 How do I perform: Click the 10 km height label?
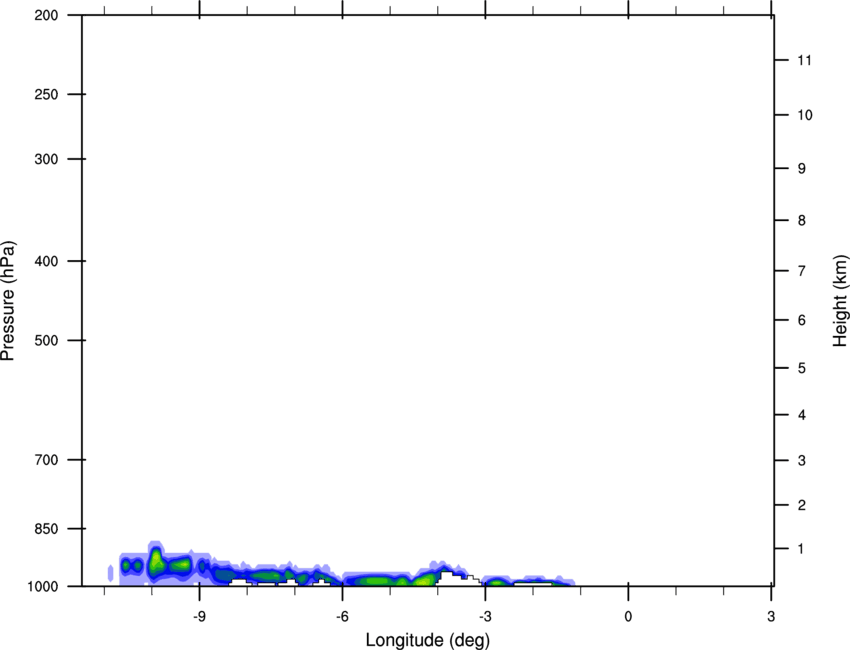805,115
